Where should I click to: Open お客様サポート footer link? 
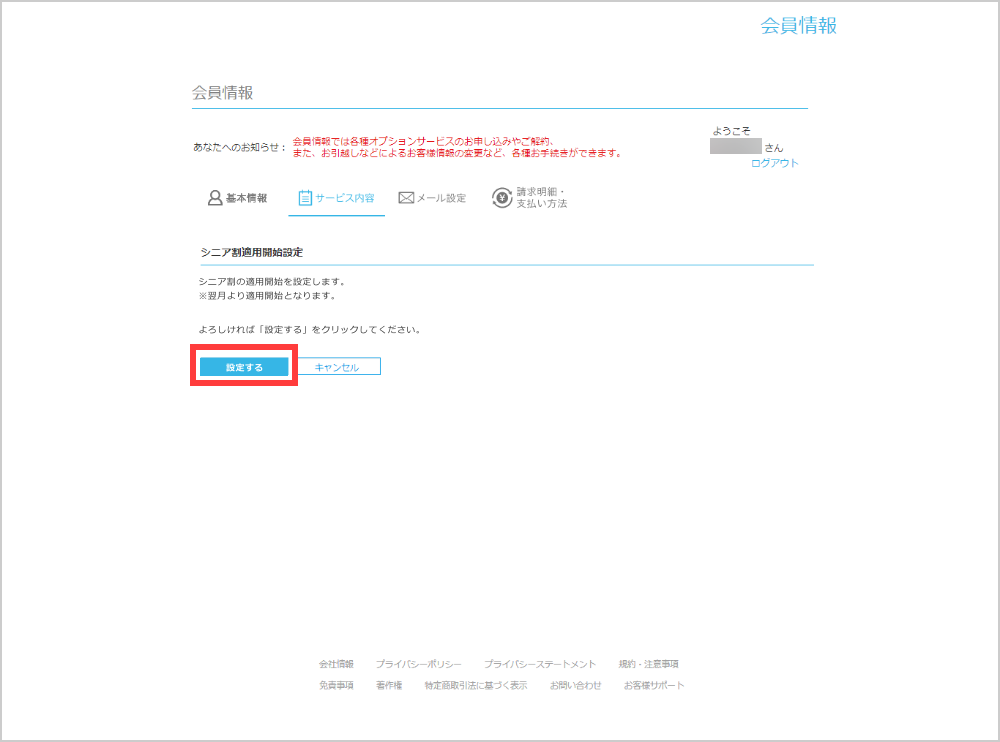pyautogui.click(x=654, y=685)
